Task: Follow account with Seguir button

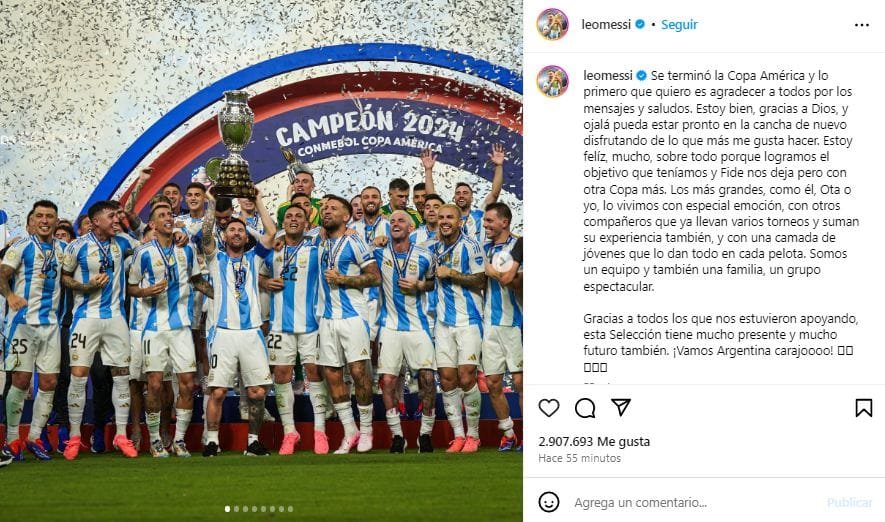Action: (x=679, y=24)
